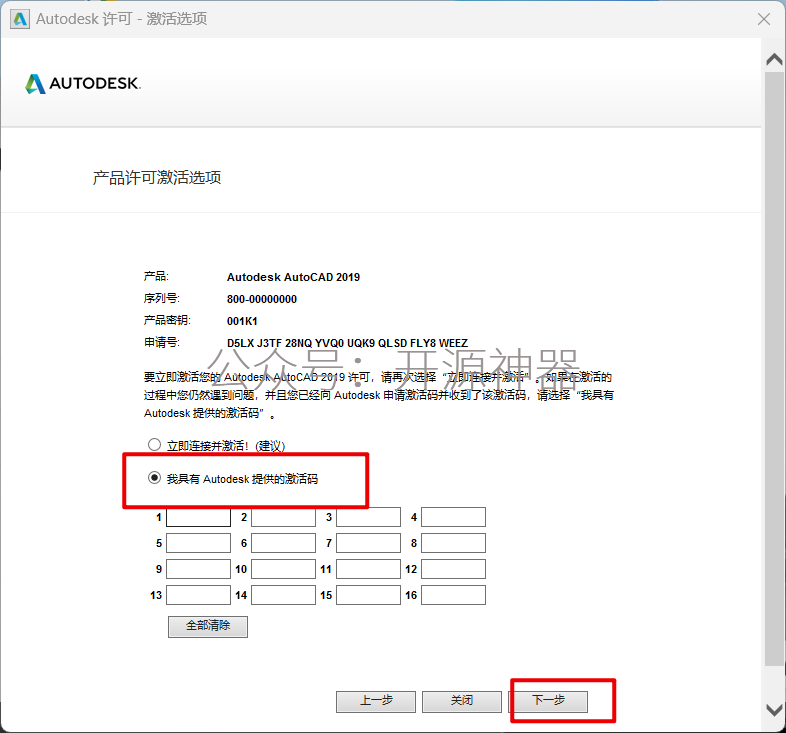The height and width of the screenshot is (733, 786).
Task: Click activation code field 12
Action: (453, 569)
